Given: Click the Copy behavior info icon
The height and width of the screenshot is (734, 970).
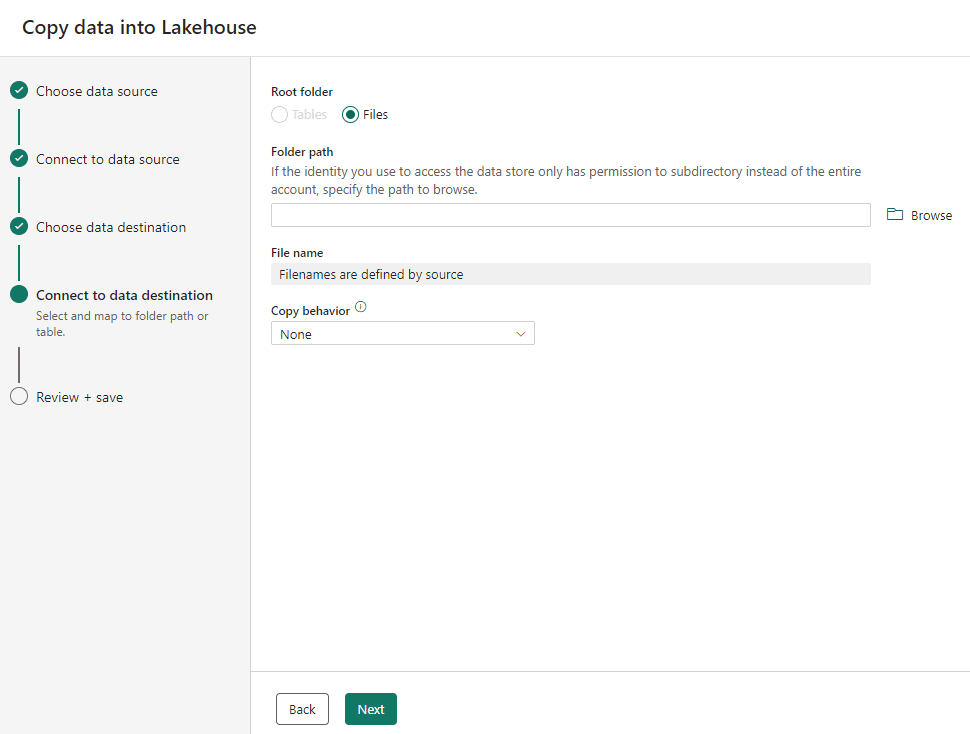Looking at the screenshot, I should (361, 307).
